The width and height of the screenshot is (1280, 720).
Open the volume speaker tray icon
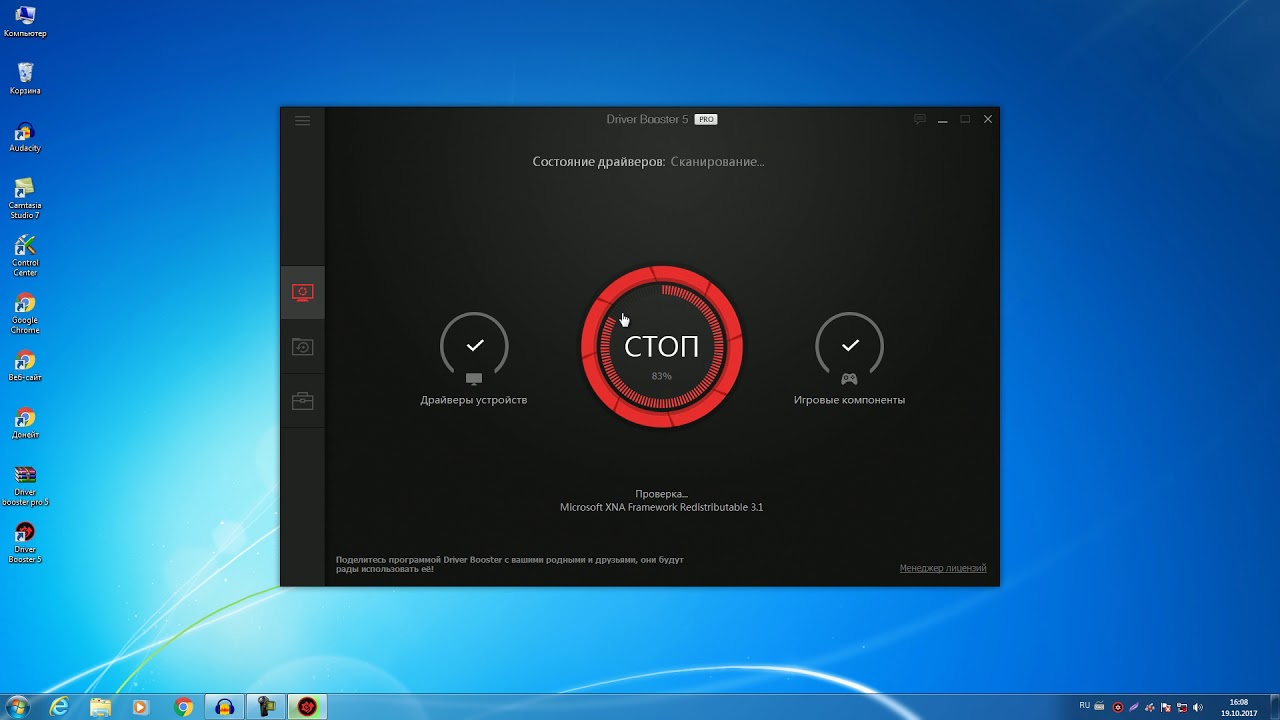(1198, 707)
